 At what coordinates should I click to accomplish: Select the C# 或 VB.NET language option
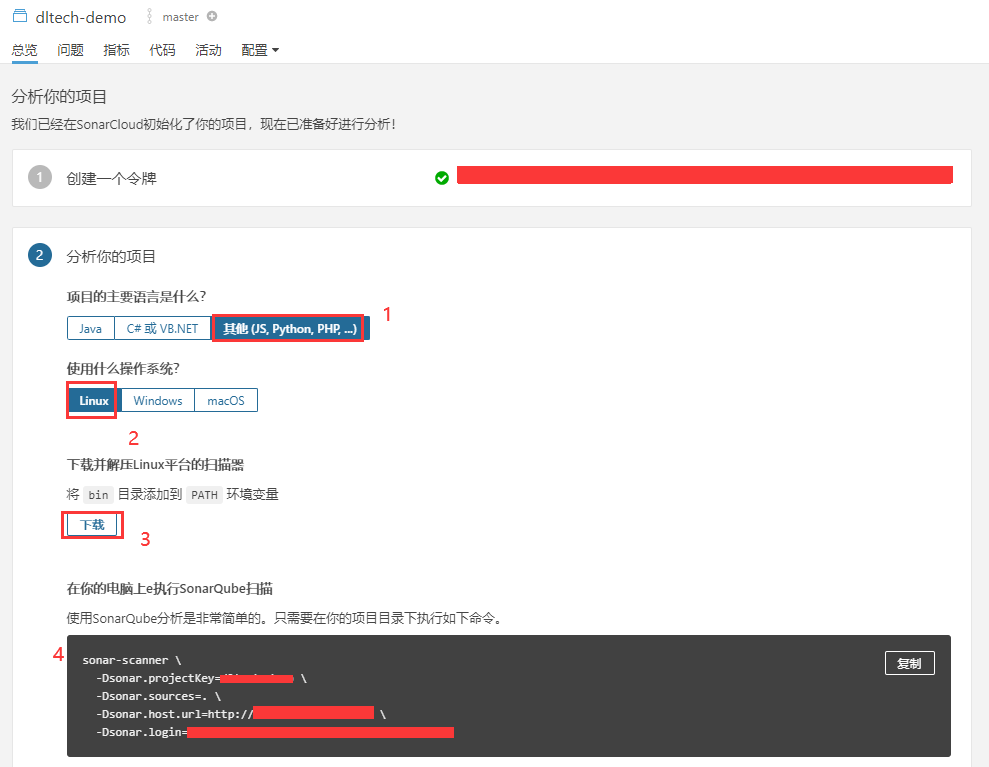pyautogui.click(x=162, y=327)
